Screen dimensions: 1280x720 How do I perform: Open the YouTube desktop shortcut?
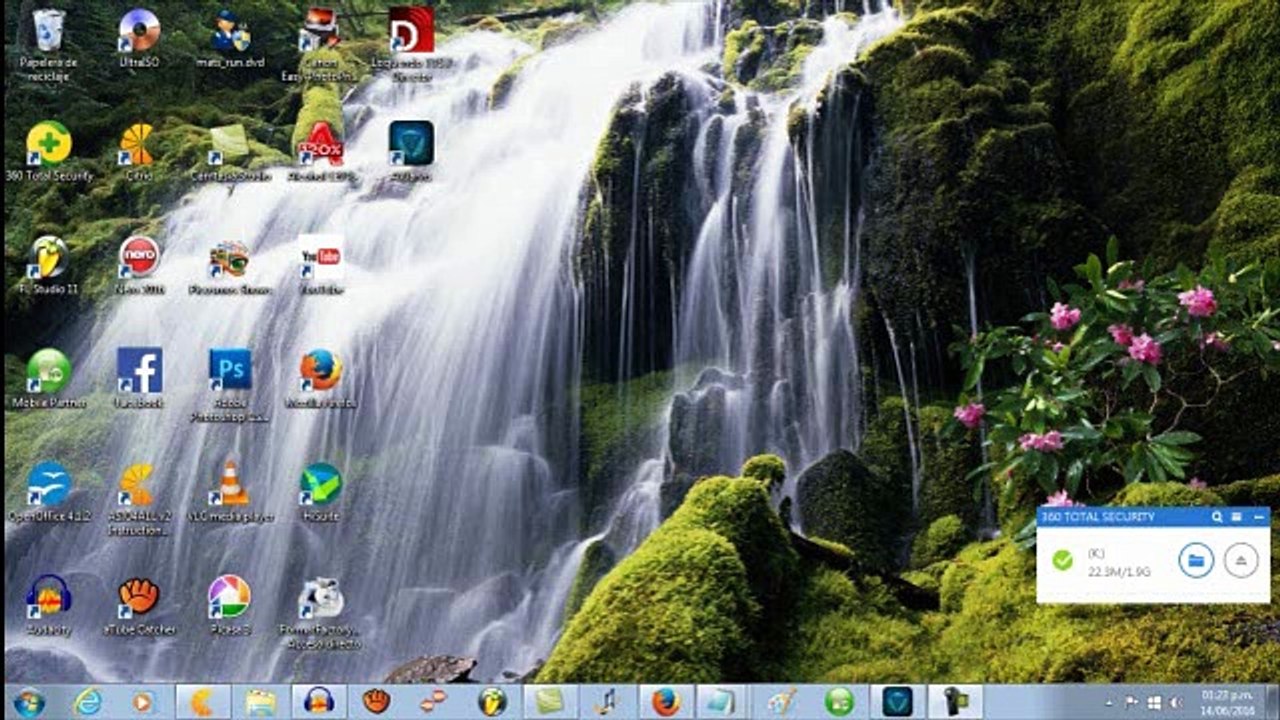click(320, 257)
